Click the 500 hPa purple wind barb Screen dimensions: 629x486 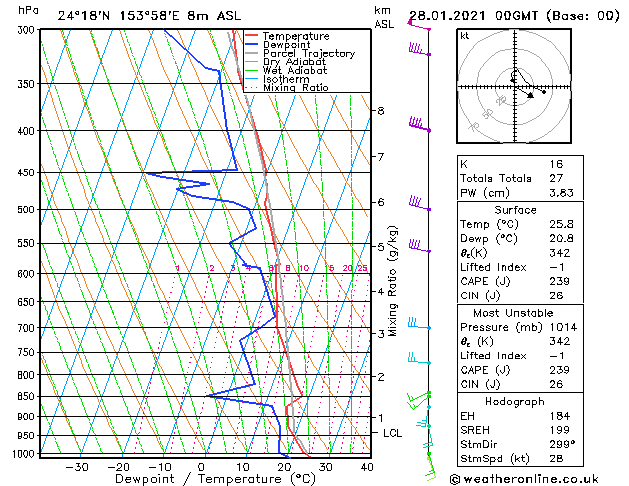pyautogui.click(x=420, y=203)
